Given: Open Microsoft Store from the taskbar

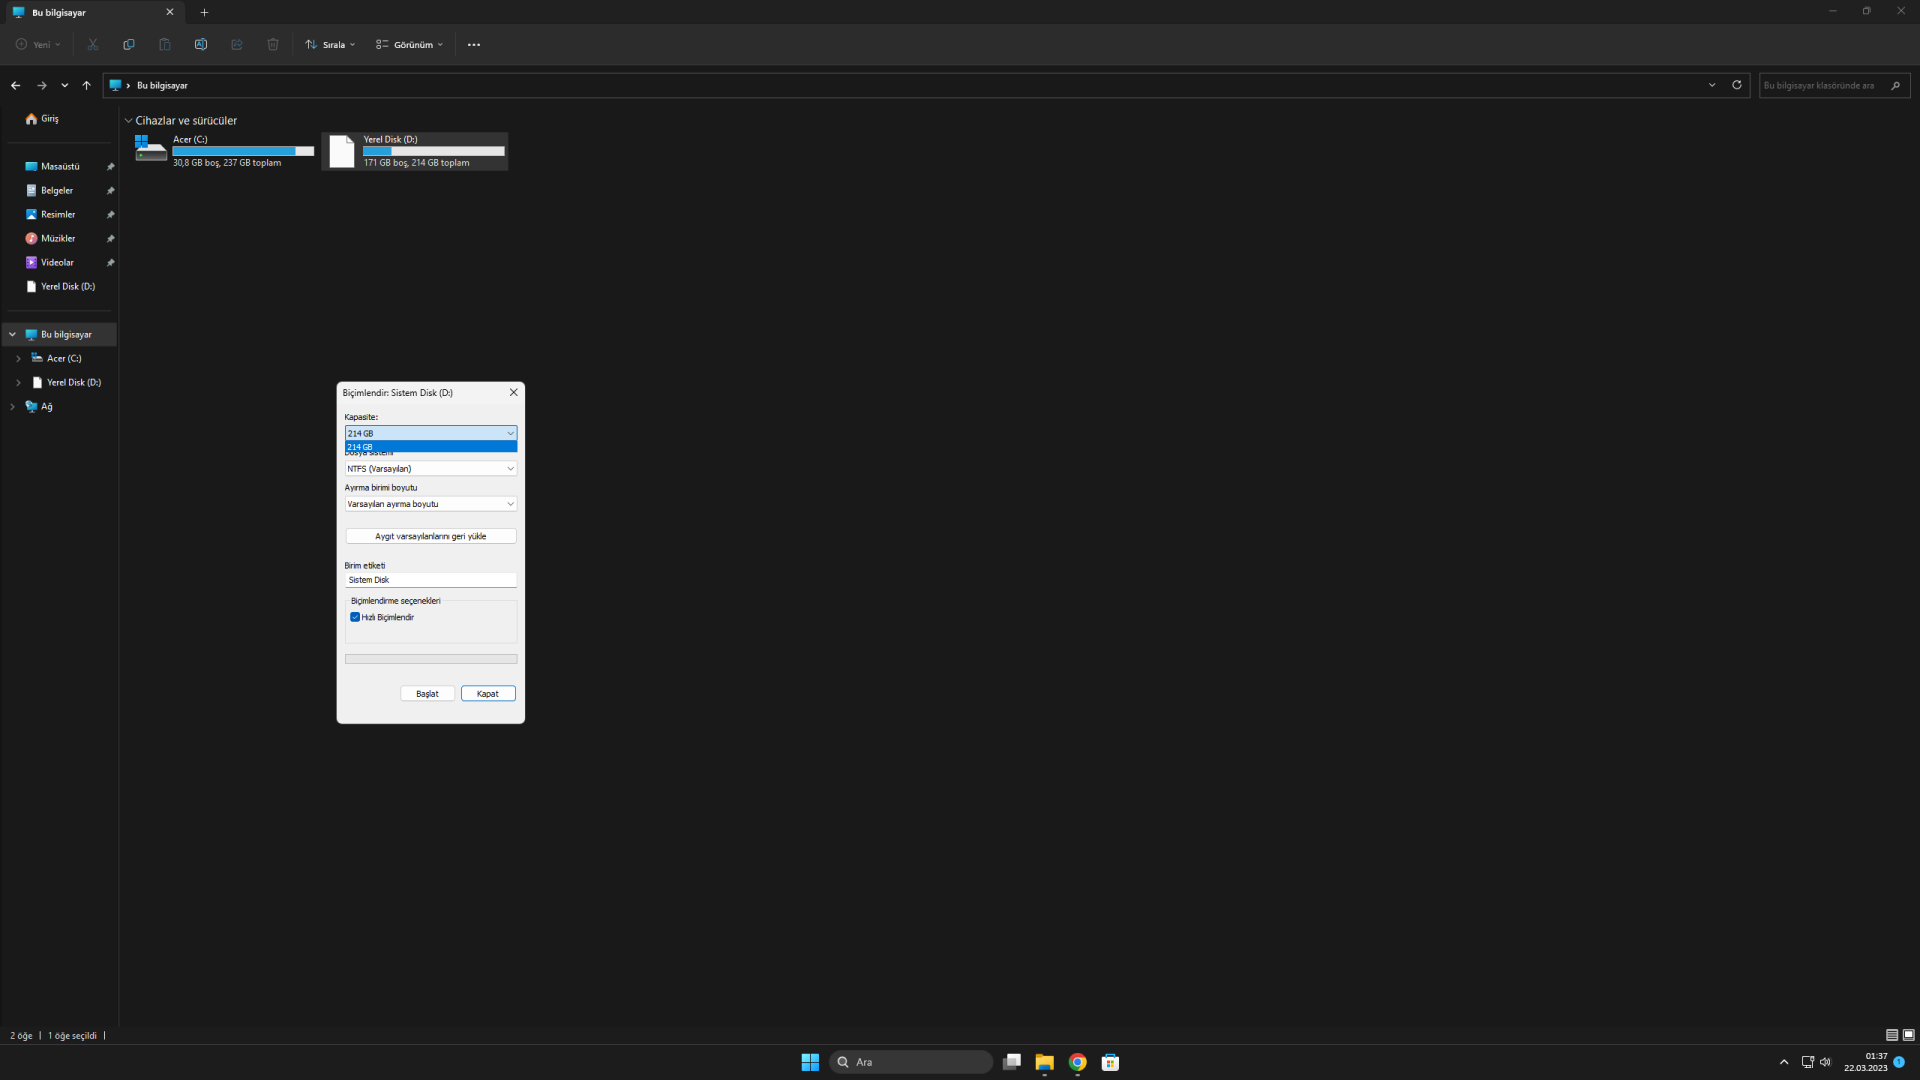Looking at the screenshot, I should [x=1110, y=1062].
